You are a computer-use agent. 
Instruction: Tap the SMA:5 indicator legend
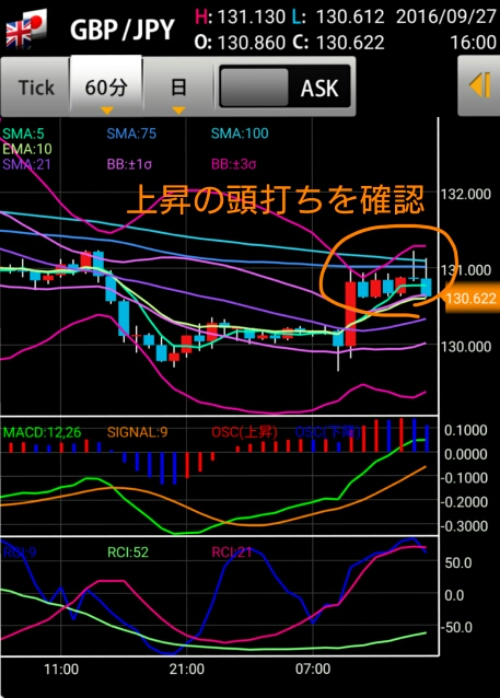23,133
